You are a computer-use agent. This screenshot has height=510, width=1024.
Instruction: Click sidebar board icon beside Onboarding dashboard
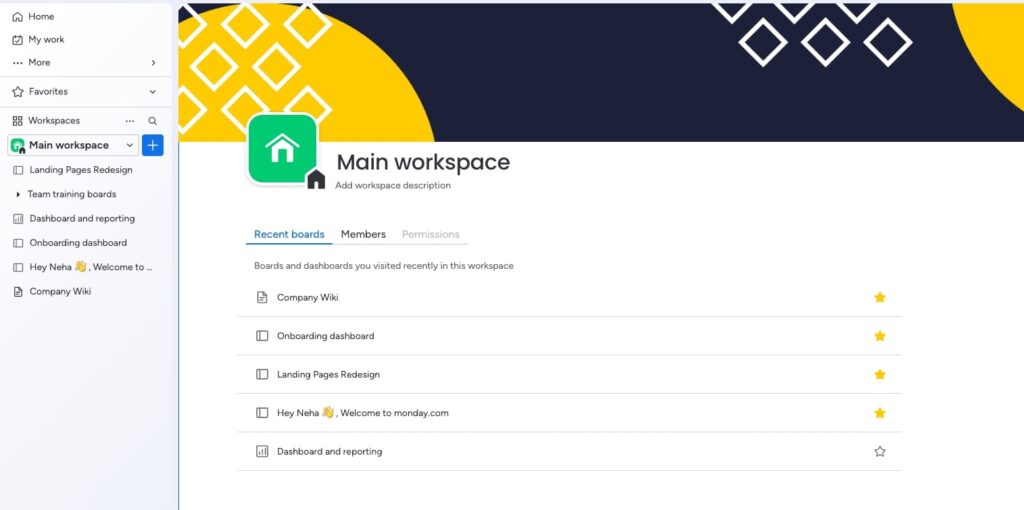(x=18, y=244)
